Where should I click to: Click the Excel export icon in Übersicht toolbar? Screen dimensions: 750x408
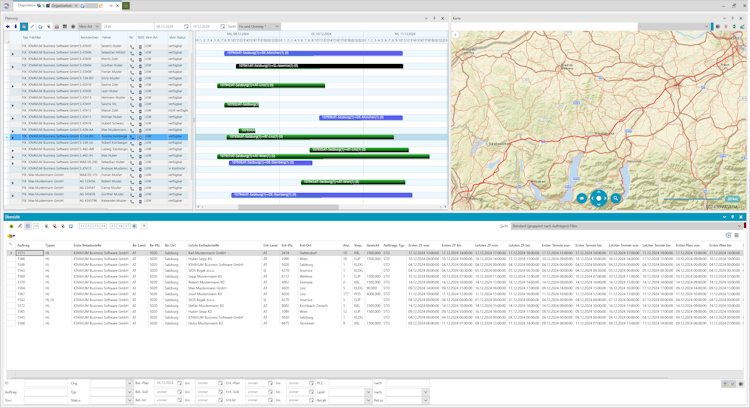[x=134, y=226]
